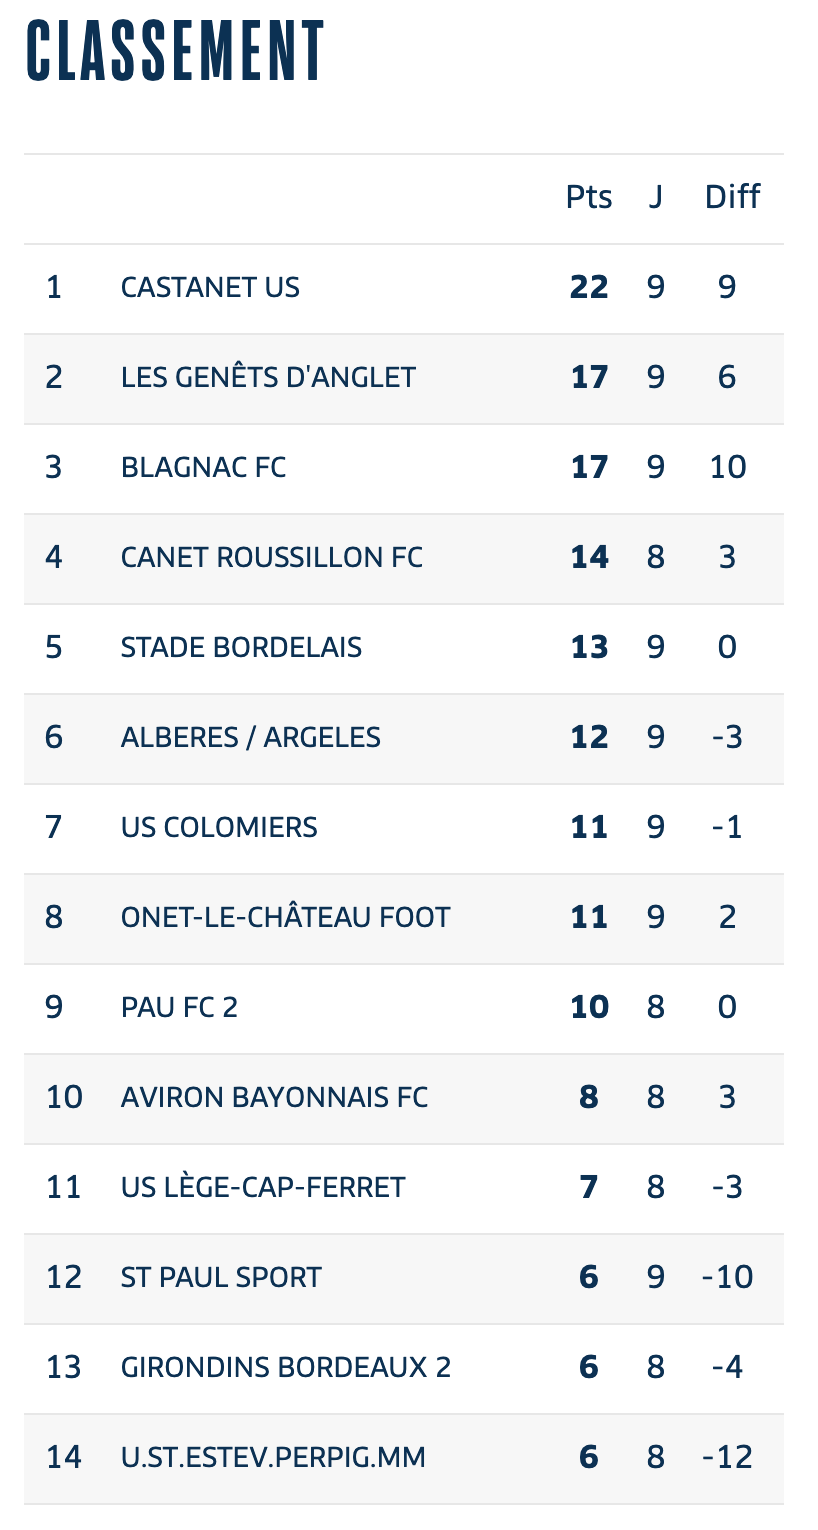Click the Diff column header
The height and width of the screenshot is (1530, 818).
tap(732, 197)
